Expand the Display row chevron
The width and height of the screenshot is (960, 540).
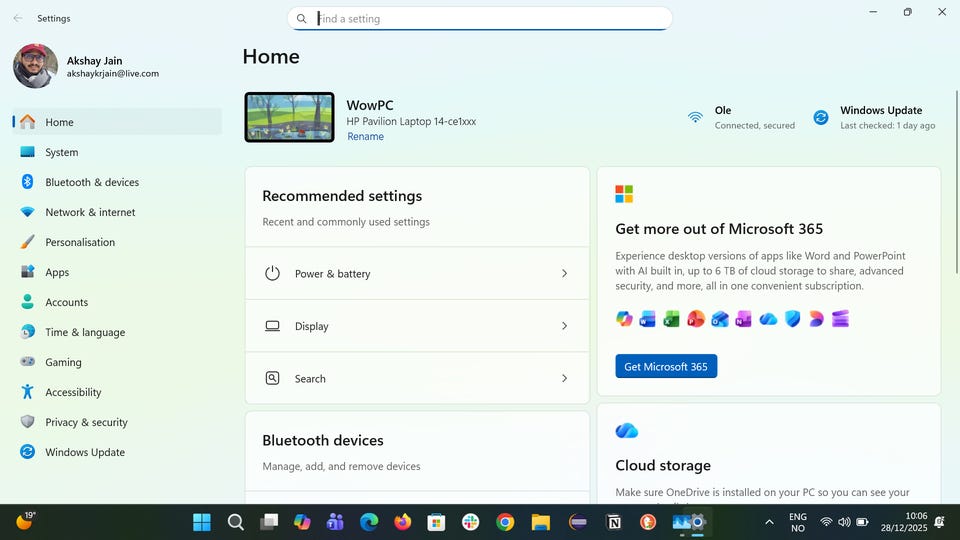coord(564,326)
